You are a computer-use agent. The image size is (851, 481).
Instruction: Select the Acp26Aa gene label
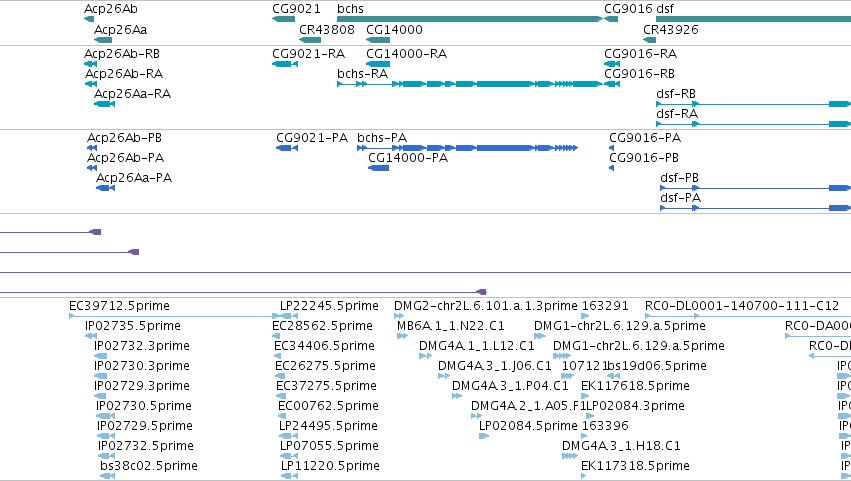(120, 29)
